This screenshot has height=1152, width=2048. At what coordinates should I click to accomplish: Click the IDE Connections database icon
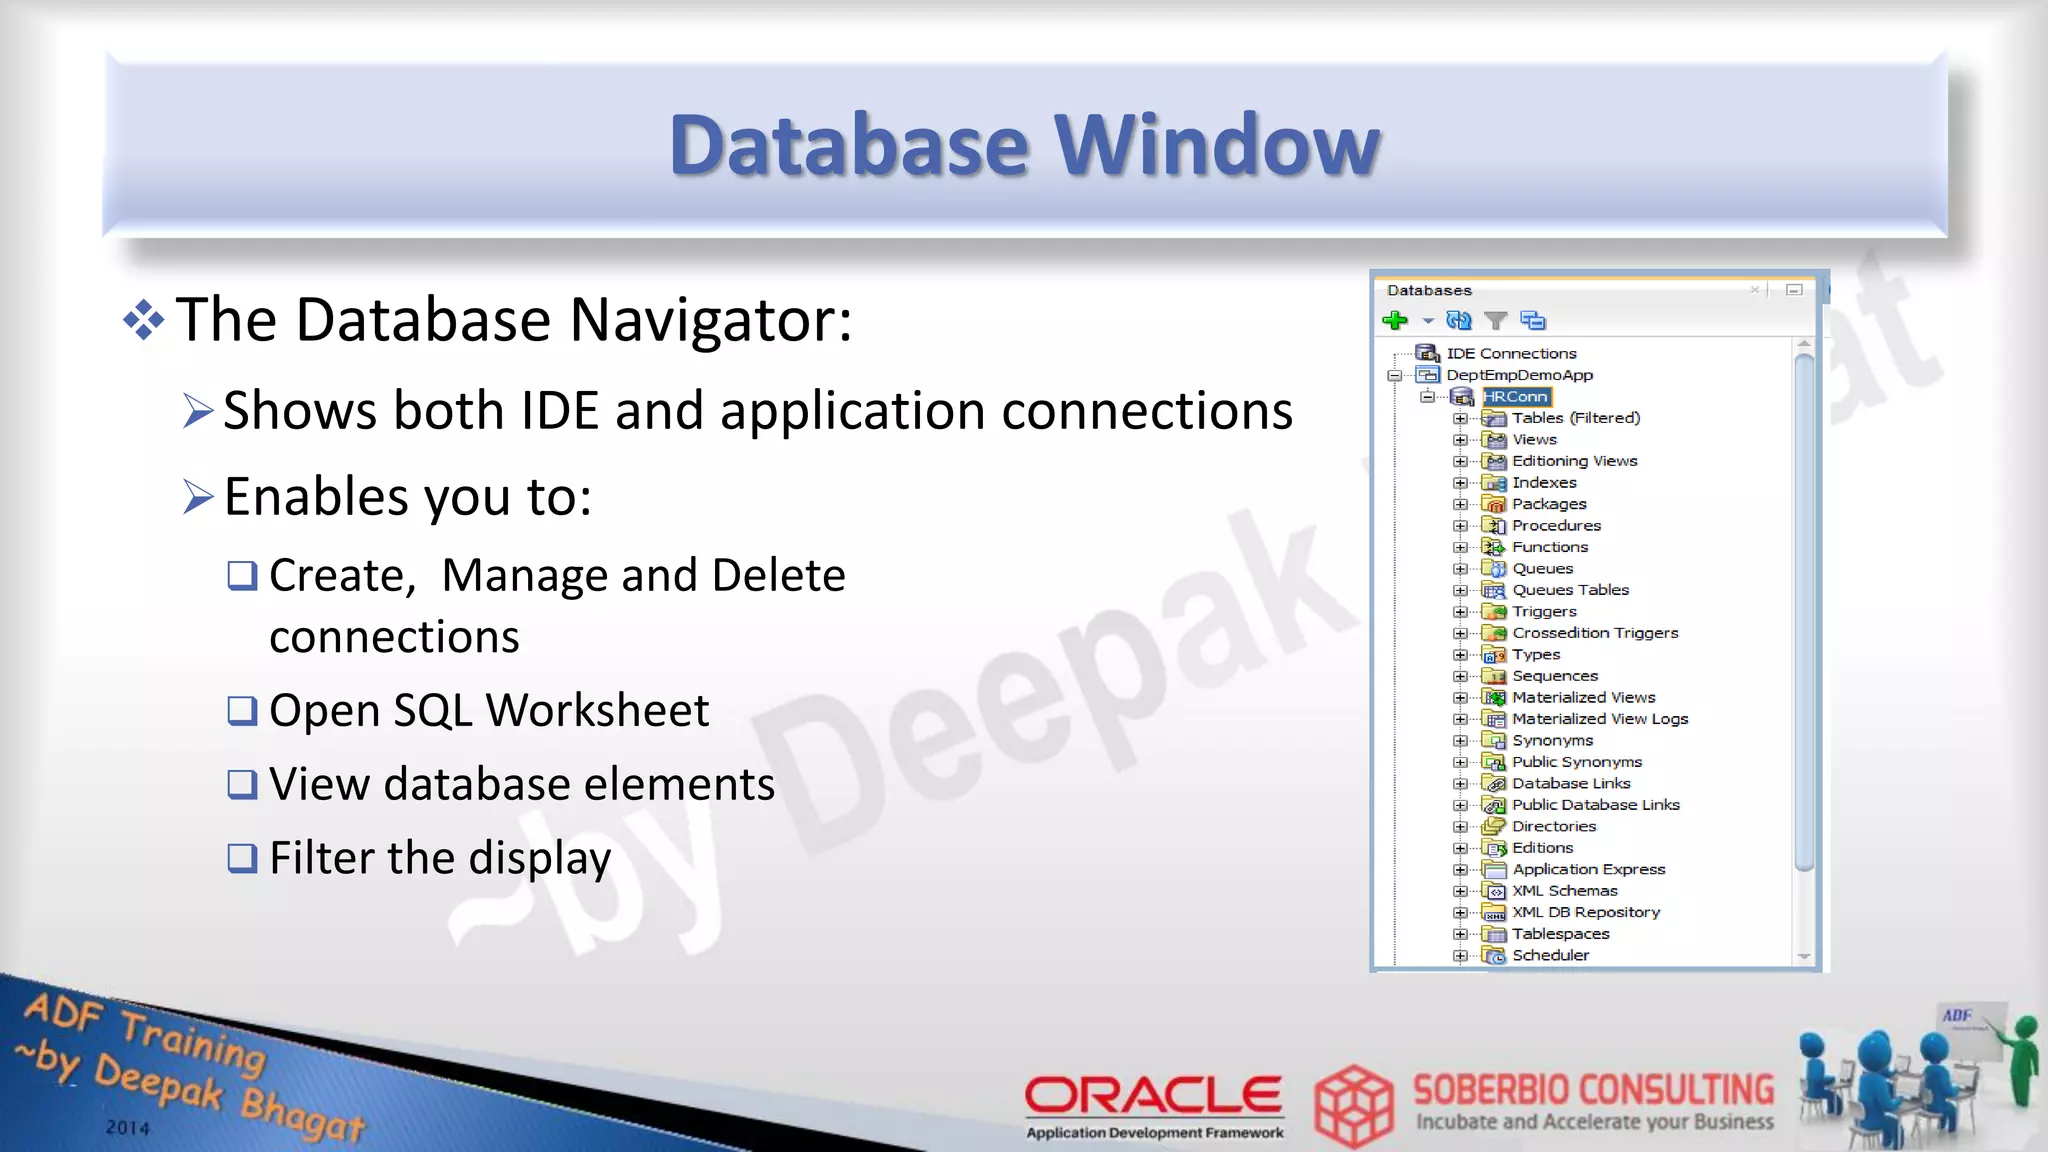tap(1427, 353)
